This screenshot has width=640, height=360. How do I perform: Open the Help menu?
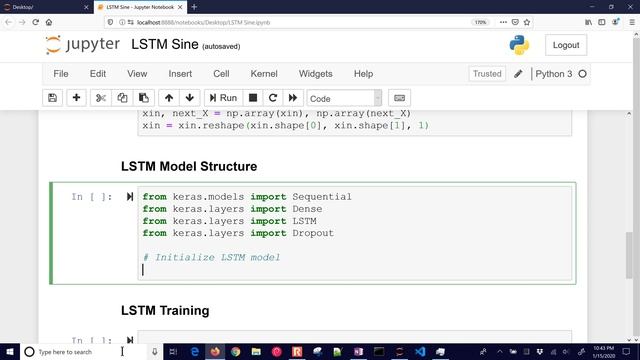[363, 74]
